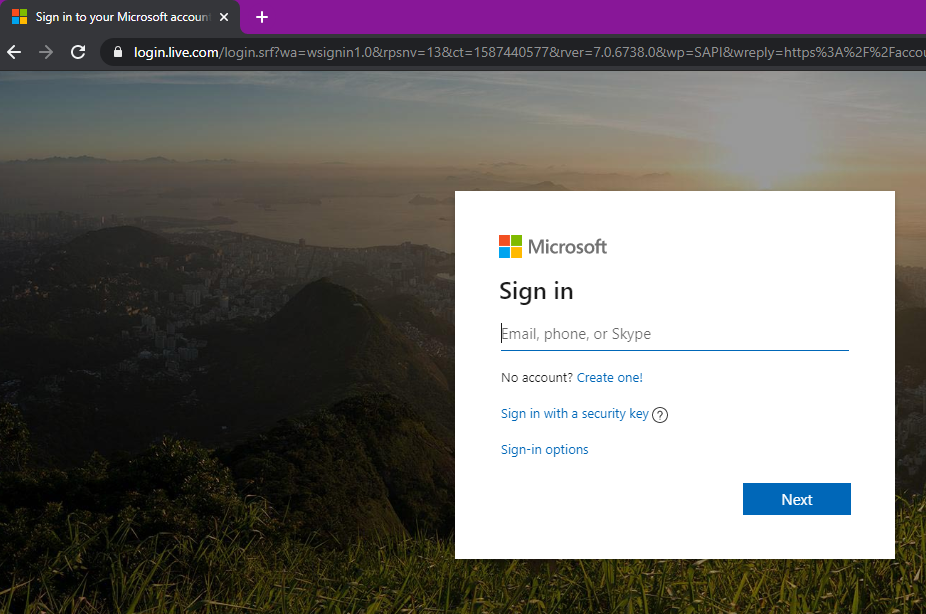Click the padlock site security icon
Viewport: 926px width, 614px height.
point(118,52)
